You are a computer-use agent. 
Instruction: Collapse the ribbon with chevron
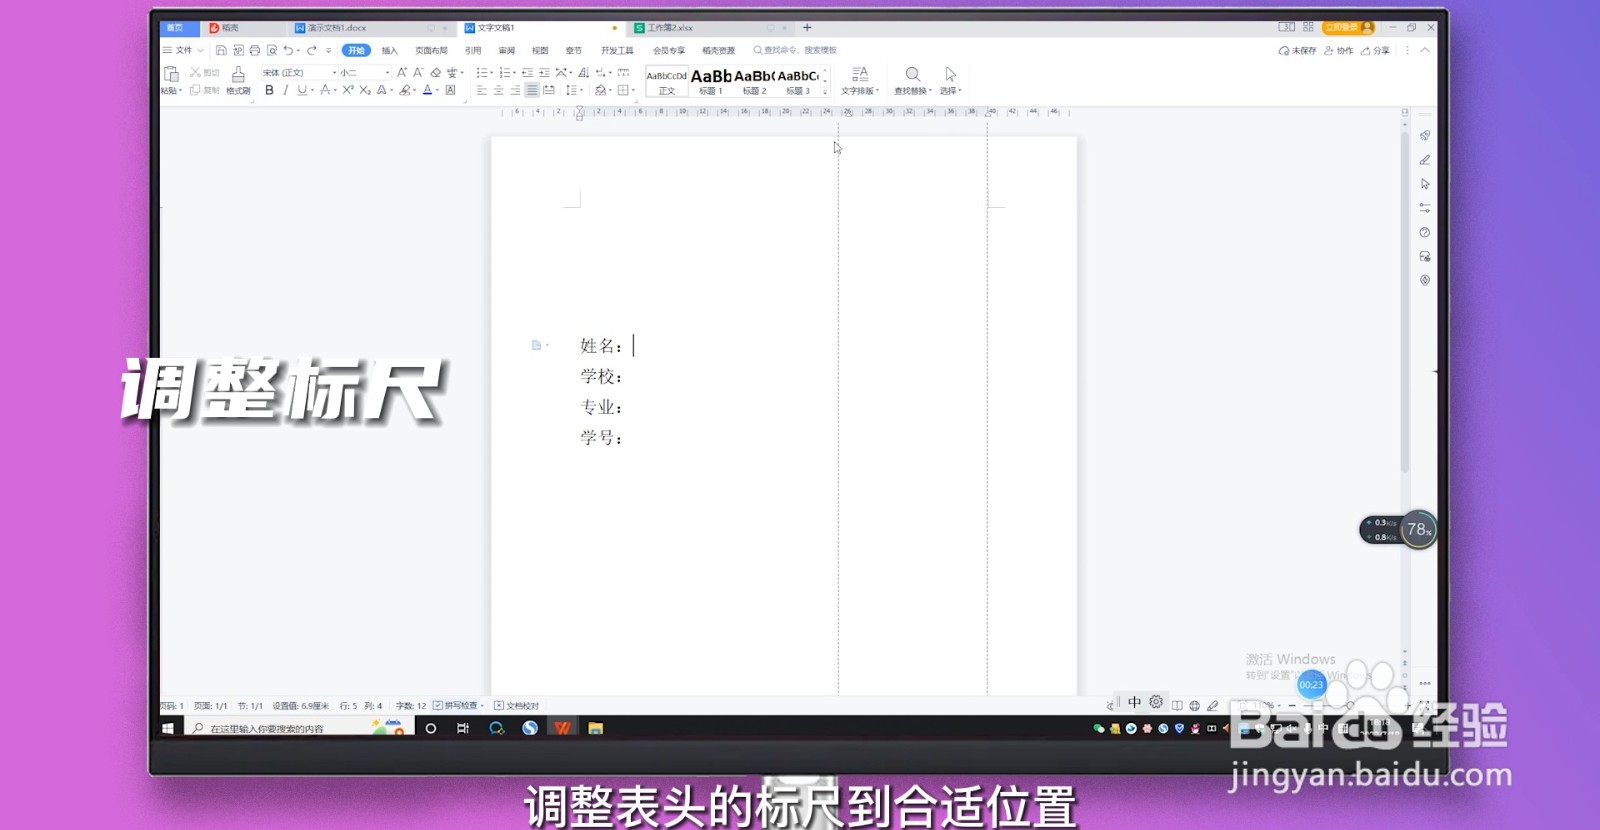click(1425, 50)
